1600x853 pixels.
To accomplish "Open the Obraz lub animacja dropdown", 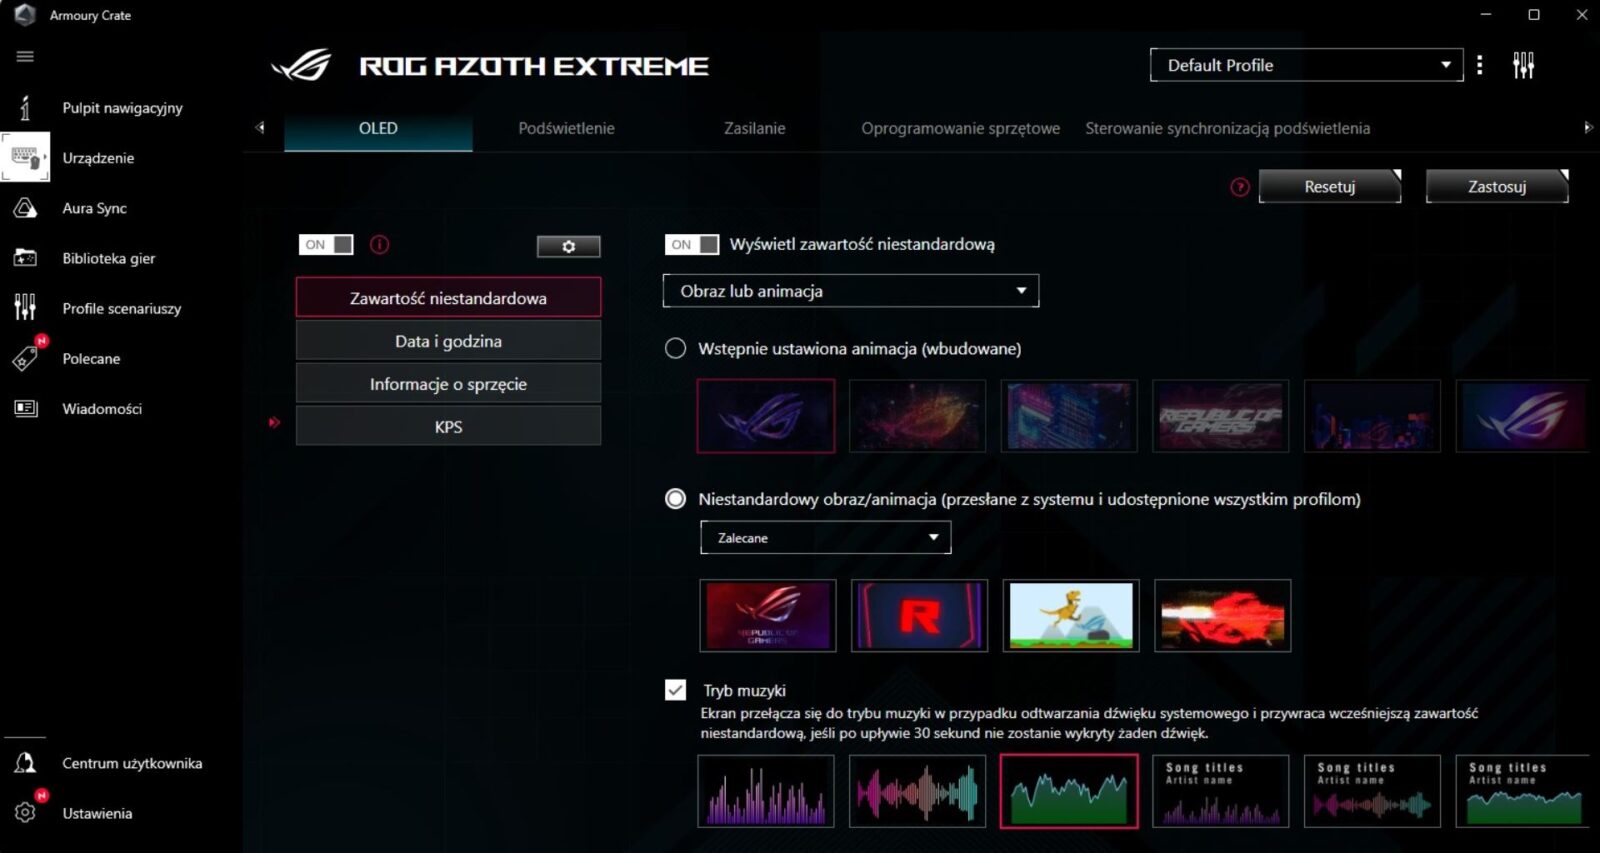I will click(850, 291).
